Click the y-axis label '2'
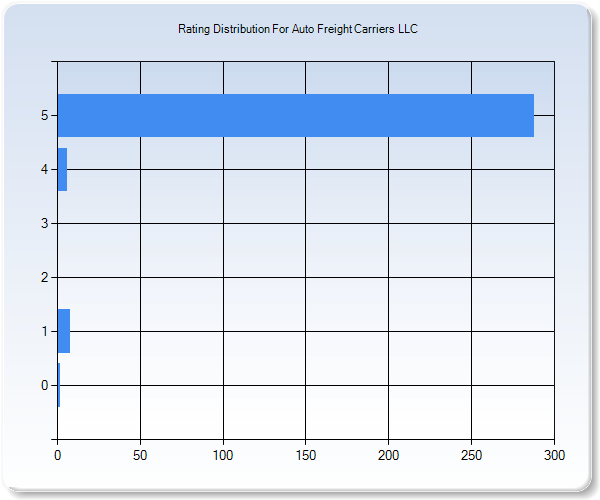Viewport: 600px width, 500px height. [x=44, y=277]
